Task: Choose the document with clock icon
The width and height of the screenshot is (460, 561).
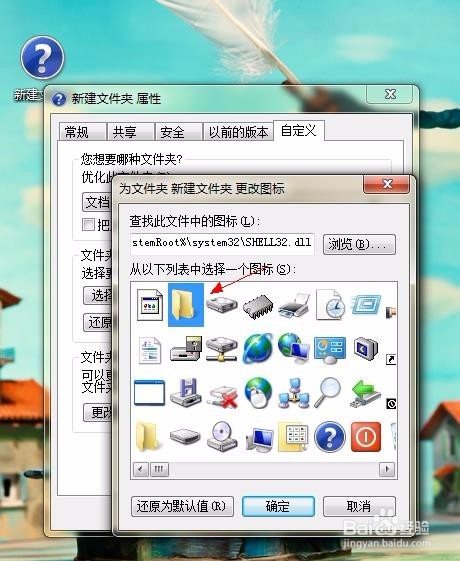Action: pos(330,305)
